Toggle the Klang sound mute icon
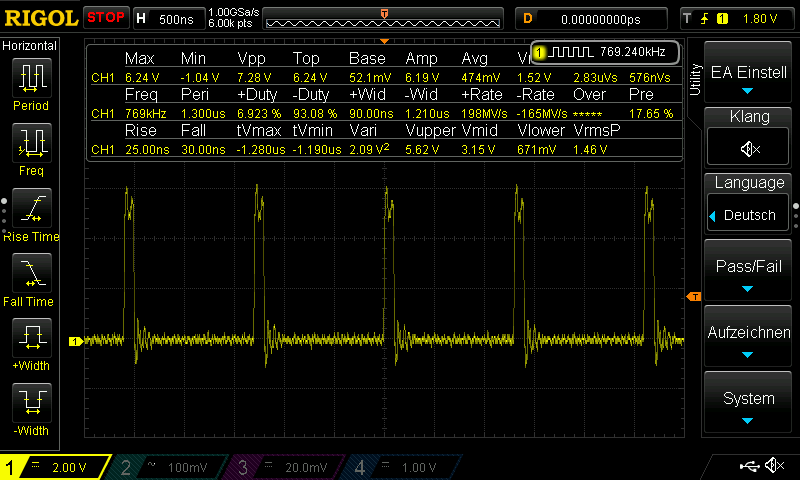The image size is (800, 480). pos(748,148)
